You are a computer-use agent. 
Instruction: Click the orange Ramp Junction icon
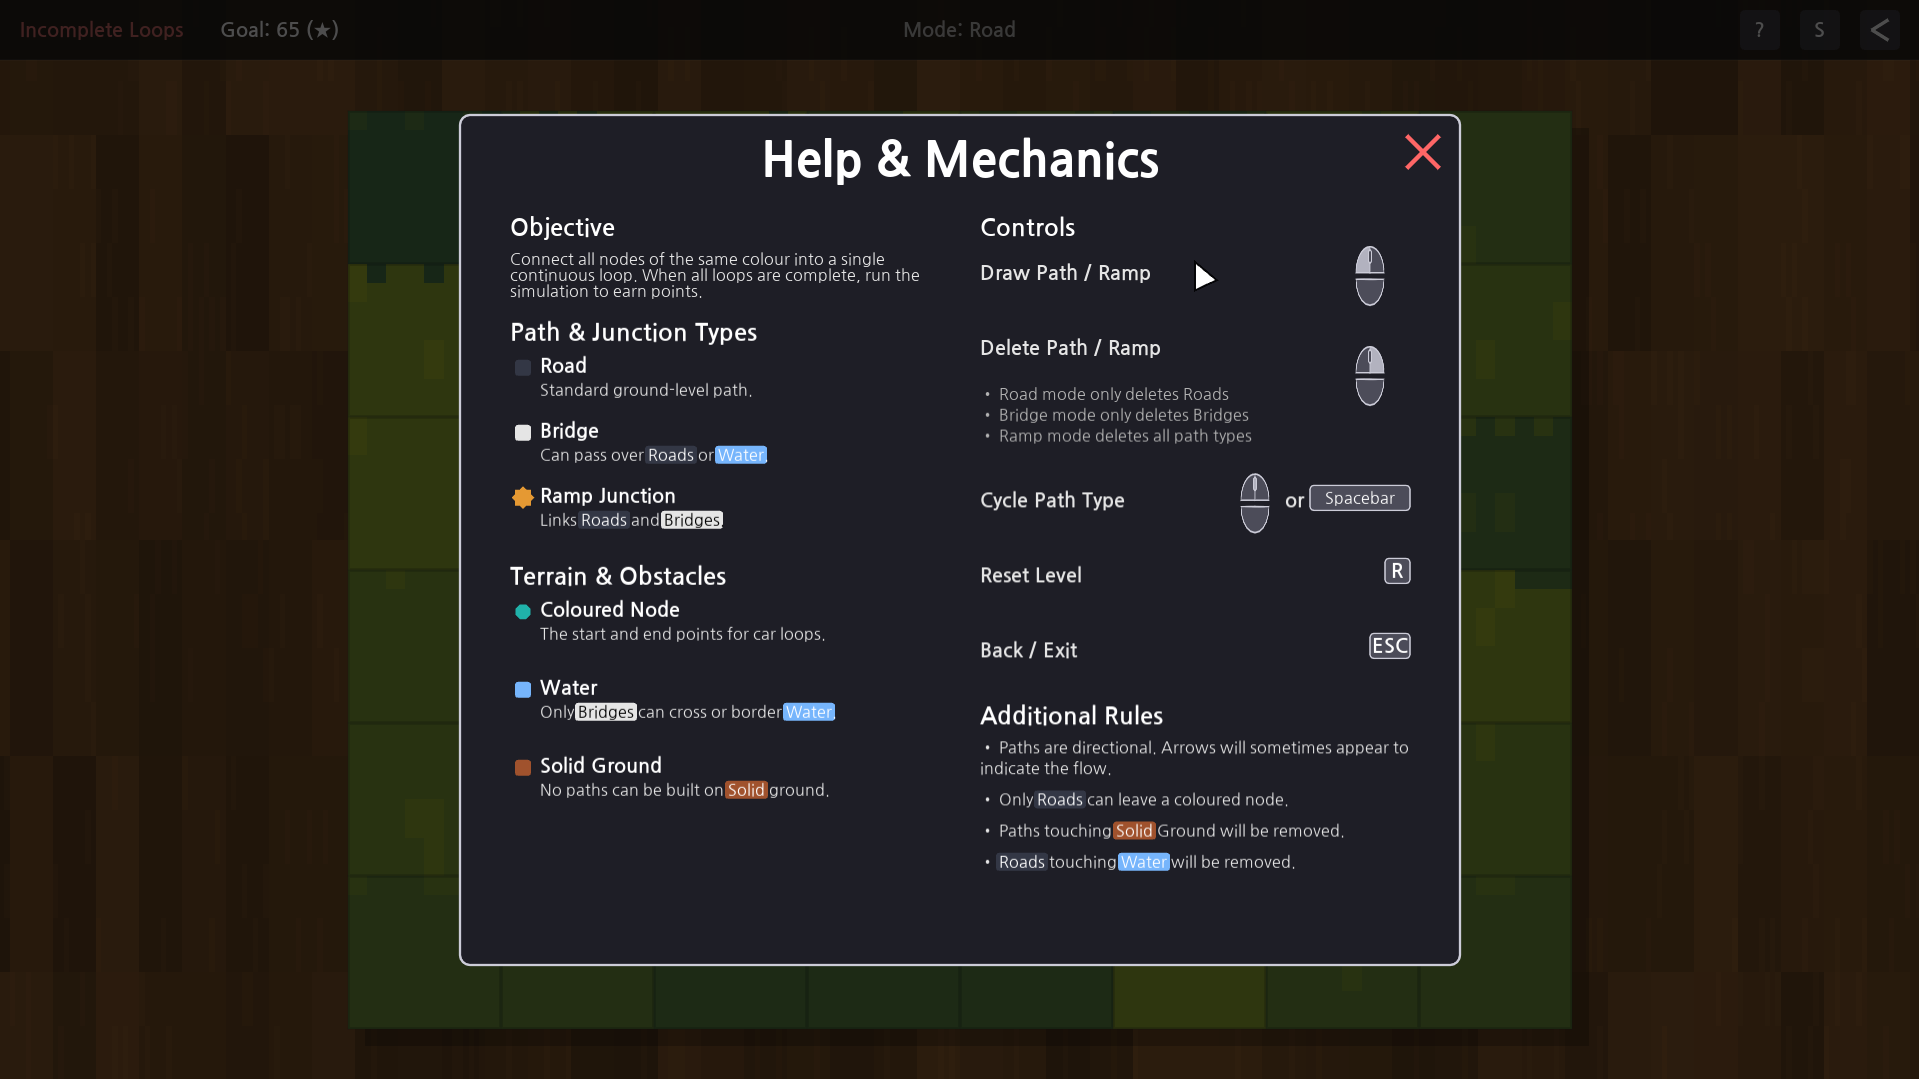523,497
